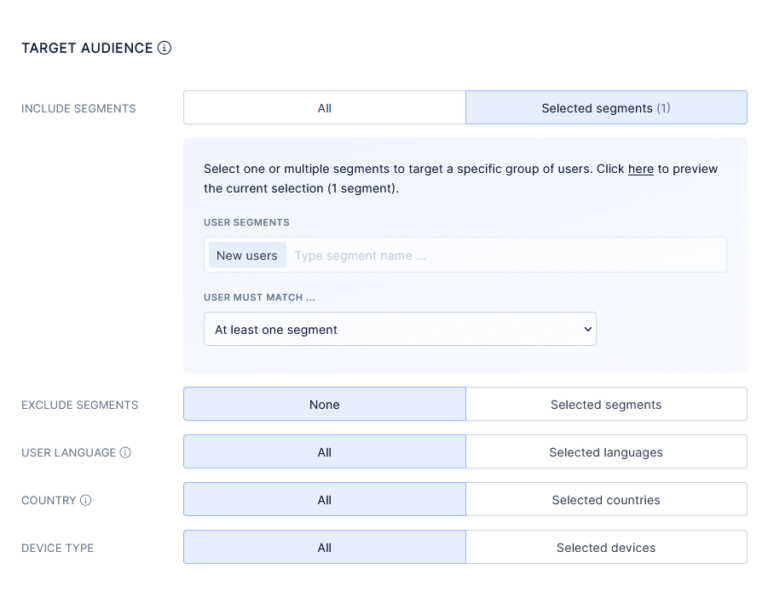Click the 'here' preview link
The width and height of the screenshot is (768, 609).
tap(640, 169)
